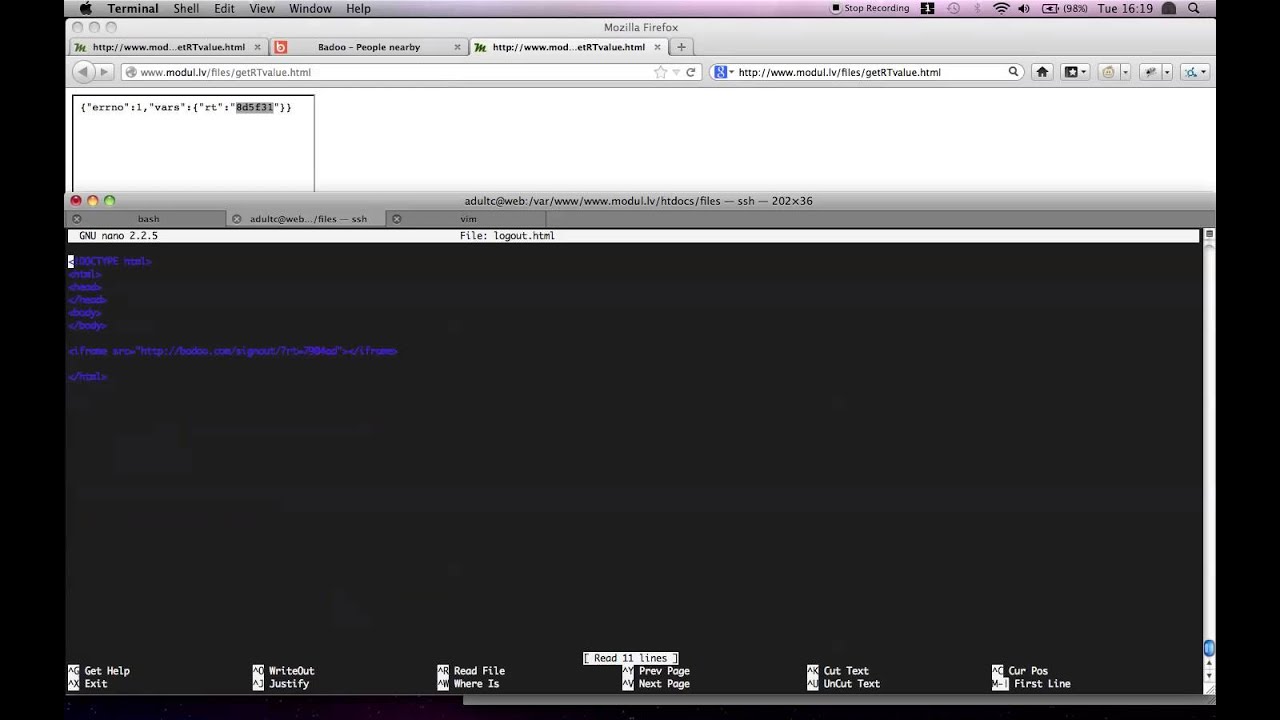Click the volume speaker icon
This screenshot has width=1280, height=720.
click(1024, 8)
